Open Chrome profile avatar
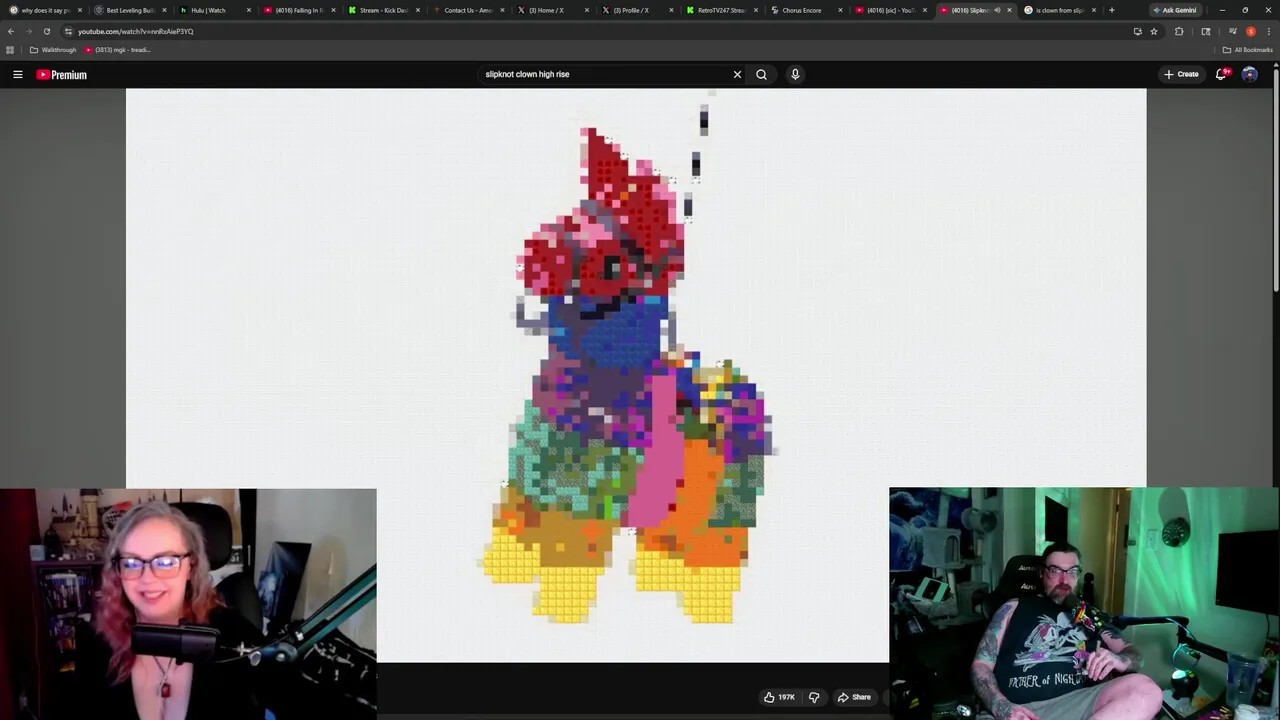 click(x=1250, y=31)
